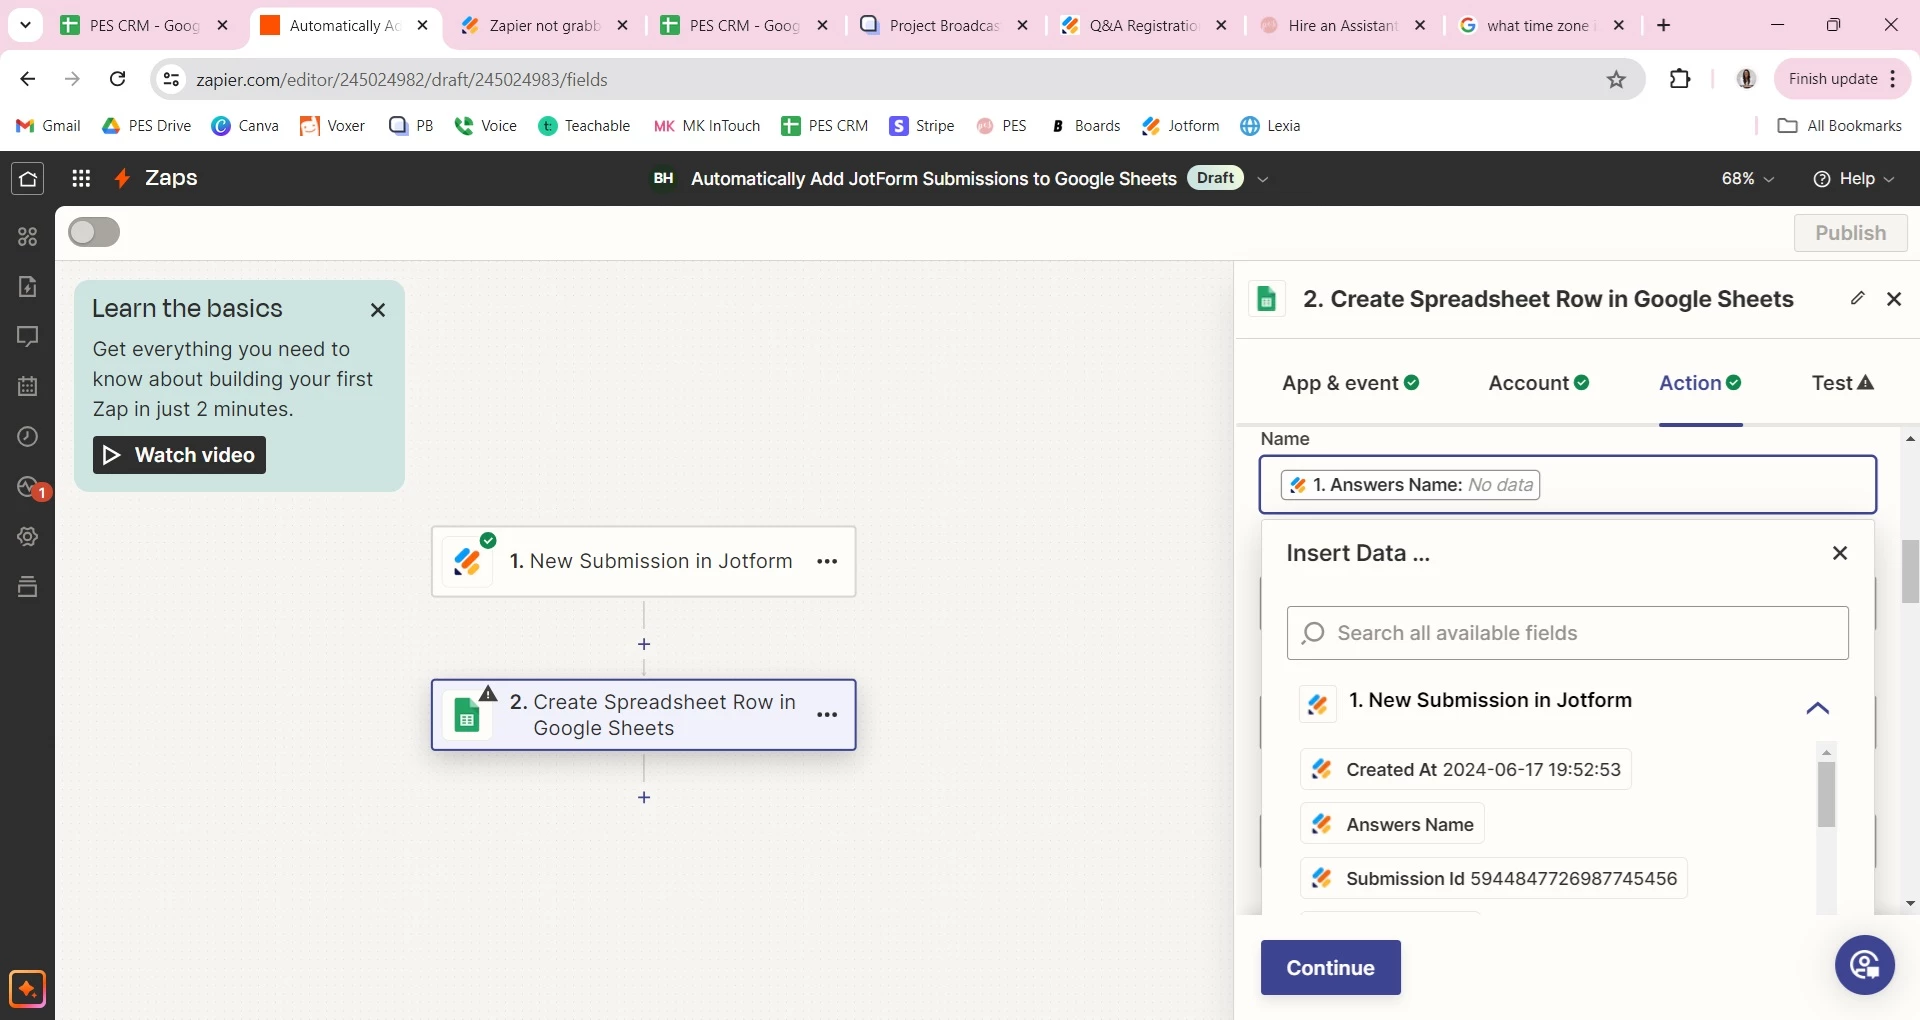Insert the Created At field
Image resolution: width=1920 pixels, height=1020 pixels.
1465,770
